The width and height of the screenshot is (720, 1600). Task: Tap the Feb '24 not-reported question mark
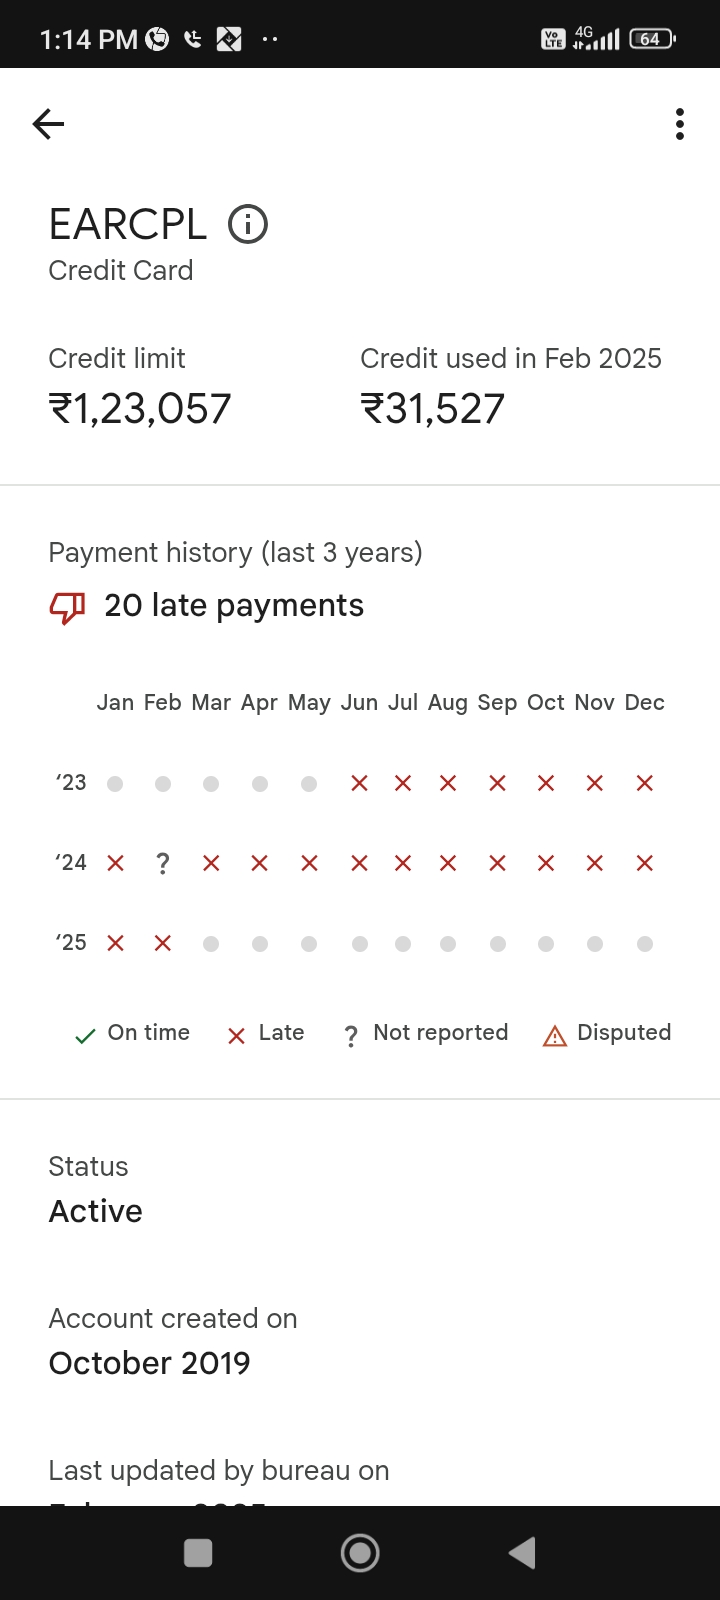163,864
